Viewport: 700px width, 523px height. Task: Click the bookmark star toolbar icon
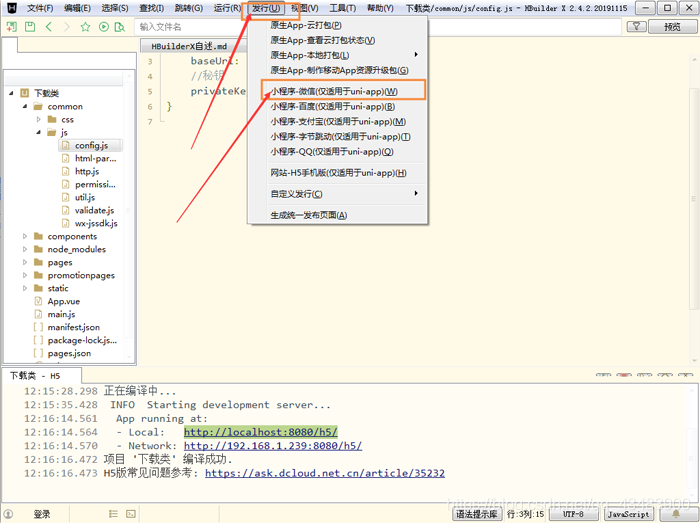pos(85,27)
